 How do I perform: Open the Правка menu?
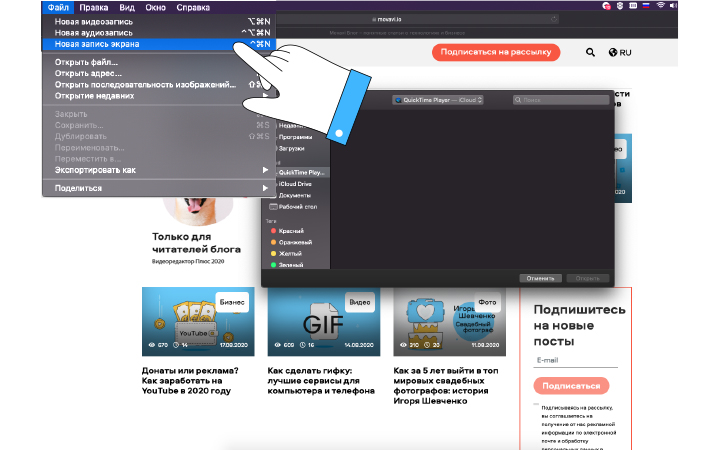tap(93, 7)
